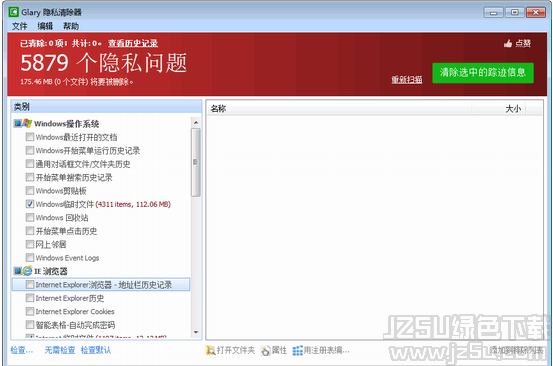Select Windows操作系统 group label
Viewport: 553px width, 366px height.
point(67,124)
